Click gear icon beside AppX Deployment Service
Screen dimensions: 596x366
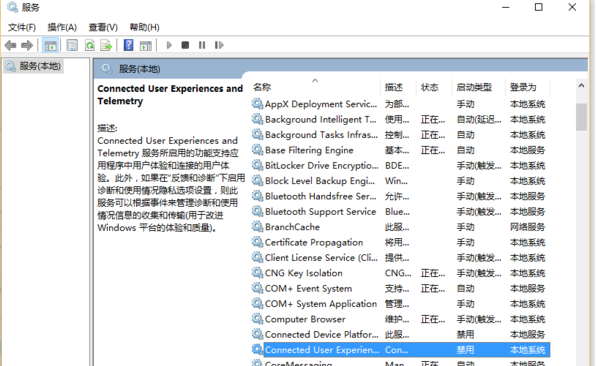tap(257, 104)
